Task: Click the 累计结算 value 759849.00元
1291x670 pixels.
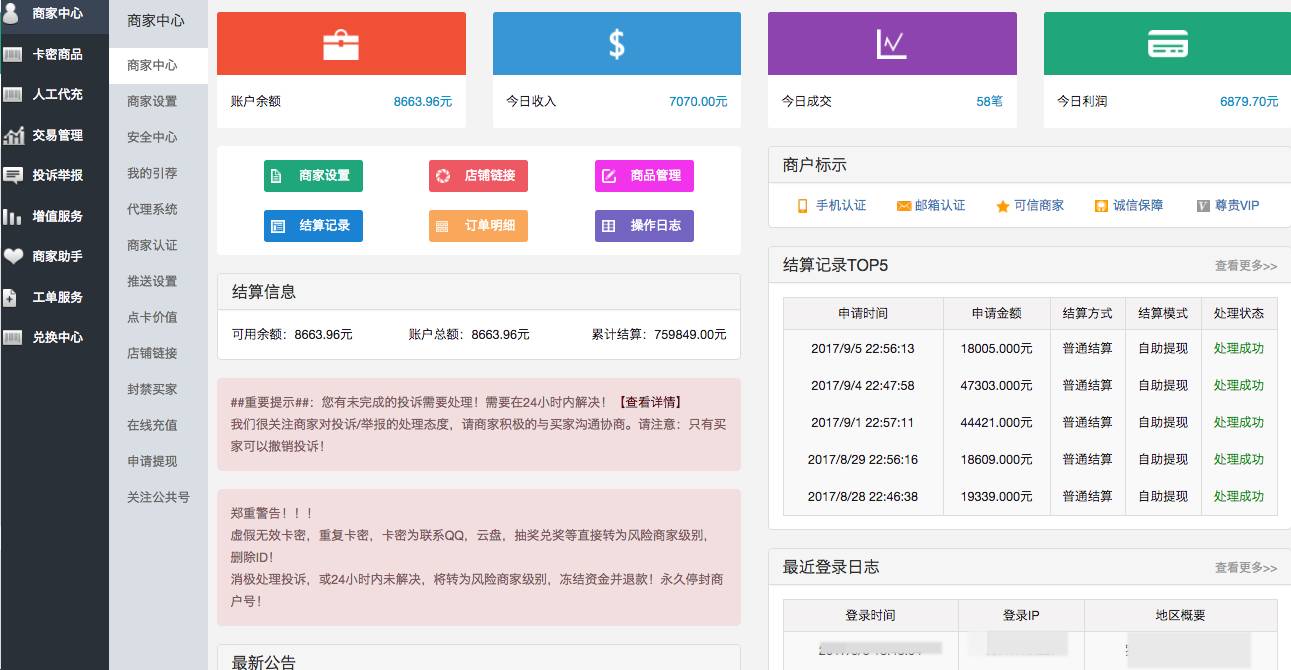Action: (690, 335)
